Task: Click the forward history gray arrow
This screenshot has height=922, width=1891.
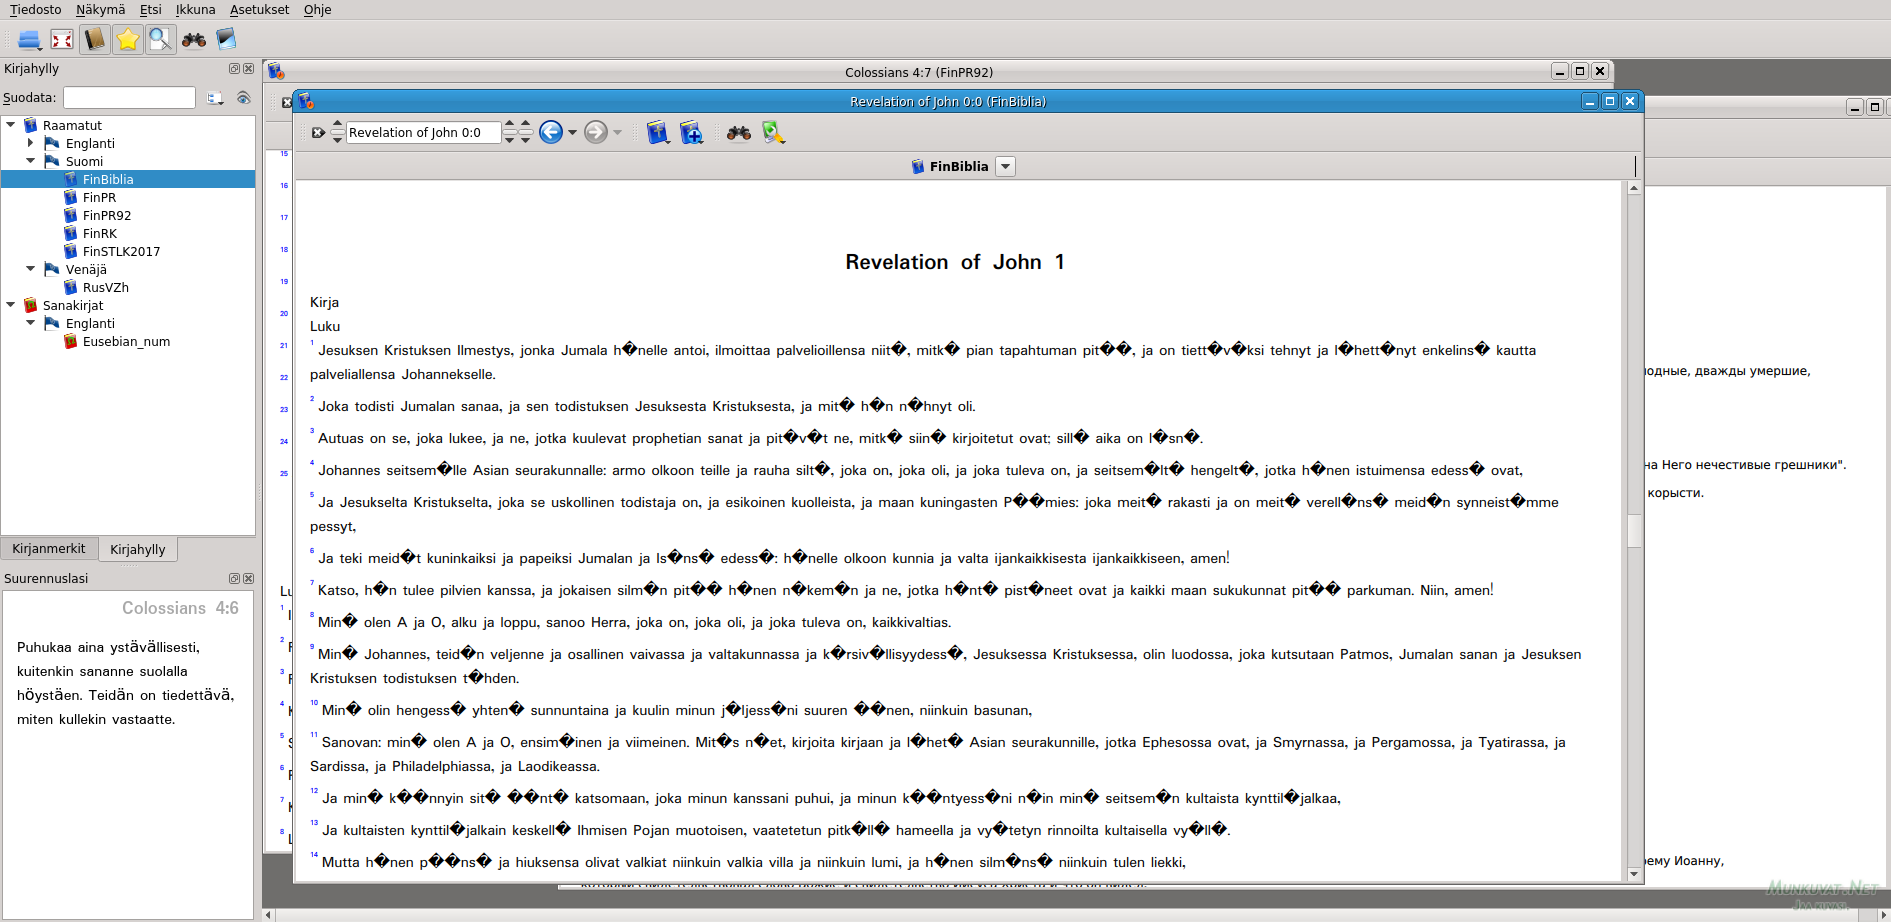Action: [x=596, y=132]
